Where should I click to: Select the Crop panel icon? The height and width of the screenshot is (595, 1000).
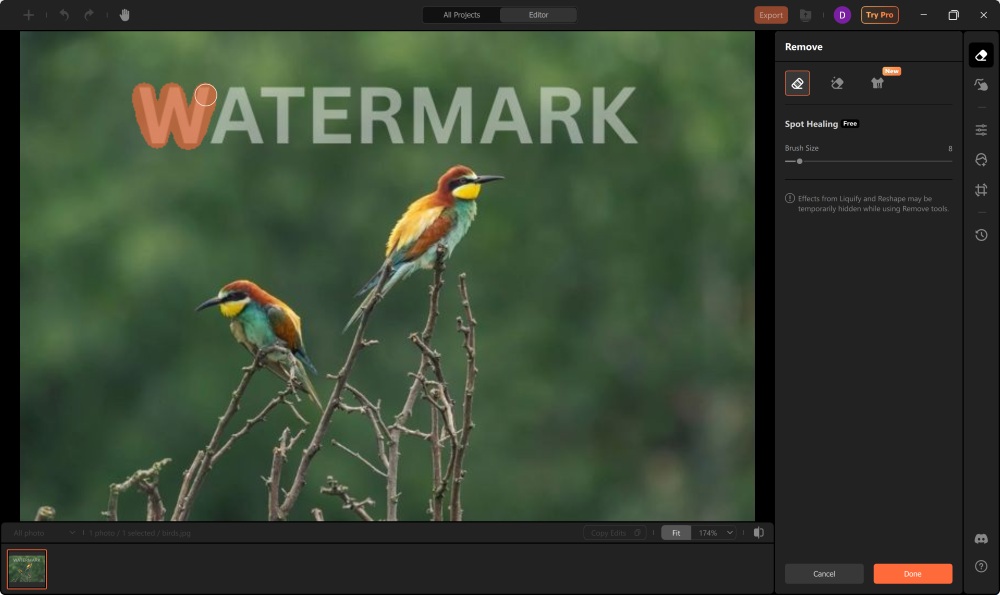click(981, 189)
